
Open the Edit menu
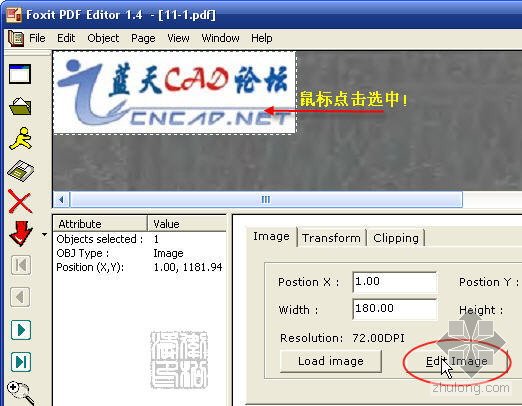66,38
